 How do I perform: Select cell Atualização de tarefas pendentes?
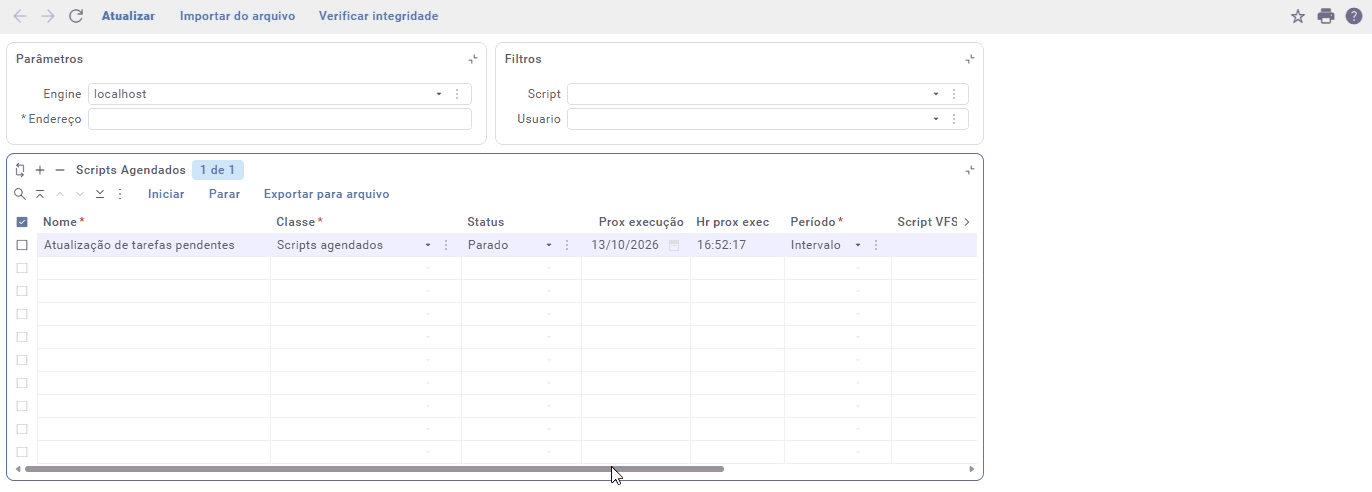coord(154,245)
